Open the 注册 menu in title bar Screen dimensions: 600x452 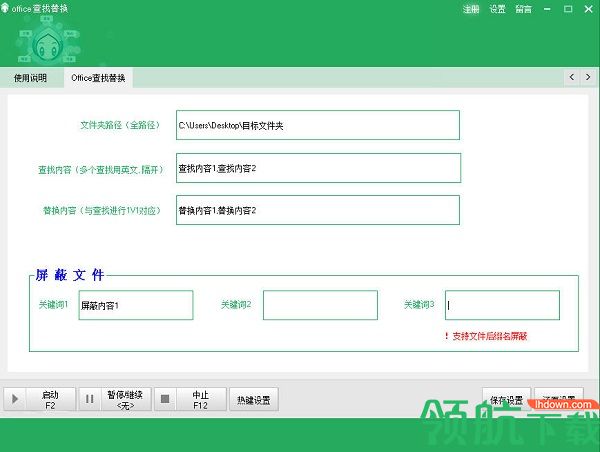pos(471,9)
